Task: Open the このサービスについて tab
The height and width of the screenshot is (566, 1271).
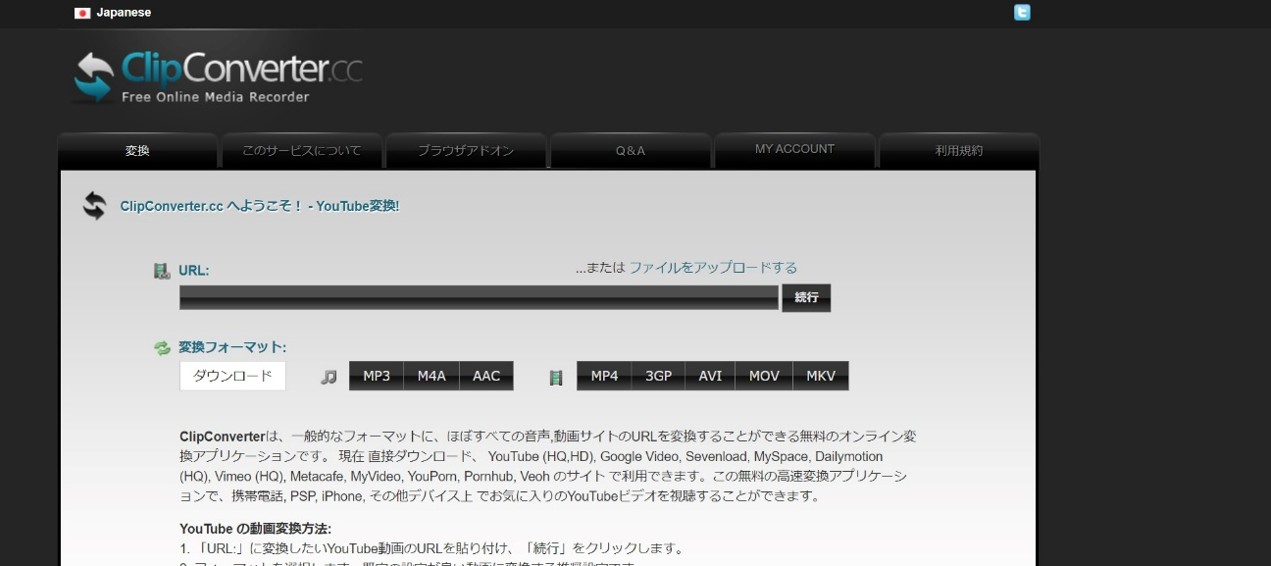Action: [x=301, y=151]
